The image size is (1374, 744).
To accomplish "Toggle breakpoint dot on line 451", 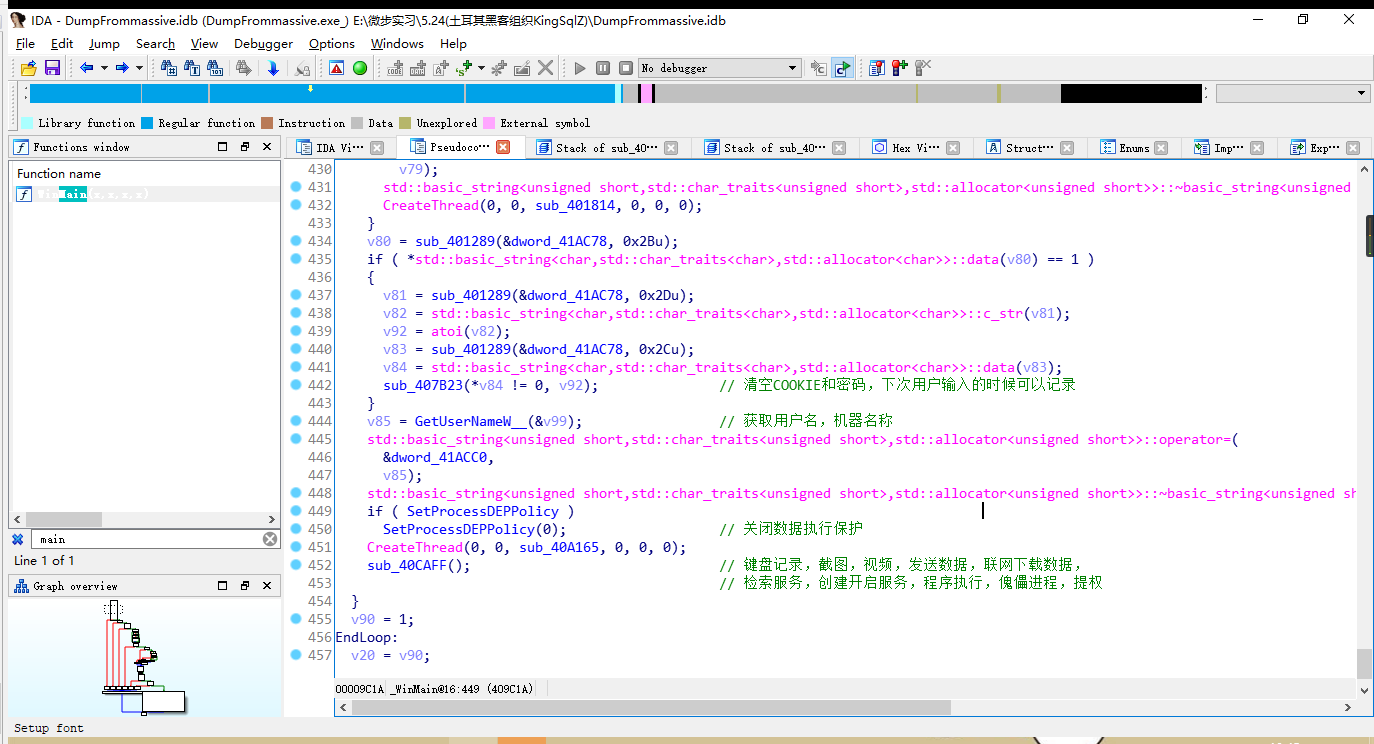I will pos(296,547).
